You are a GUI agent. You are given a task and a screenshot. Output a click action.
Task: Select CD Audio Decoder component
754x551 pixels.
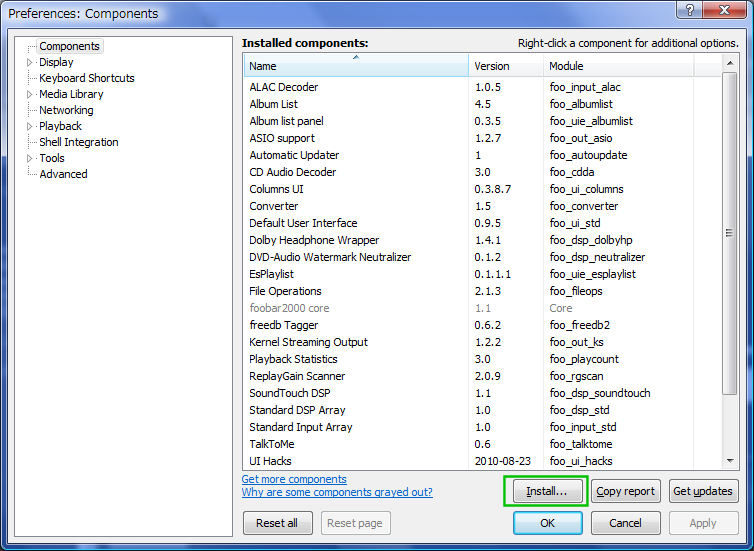[483, 172]
